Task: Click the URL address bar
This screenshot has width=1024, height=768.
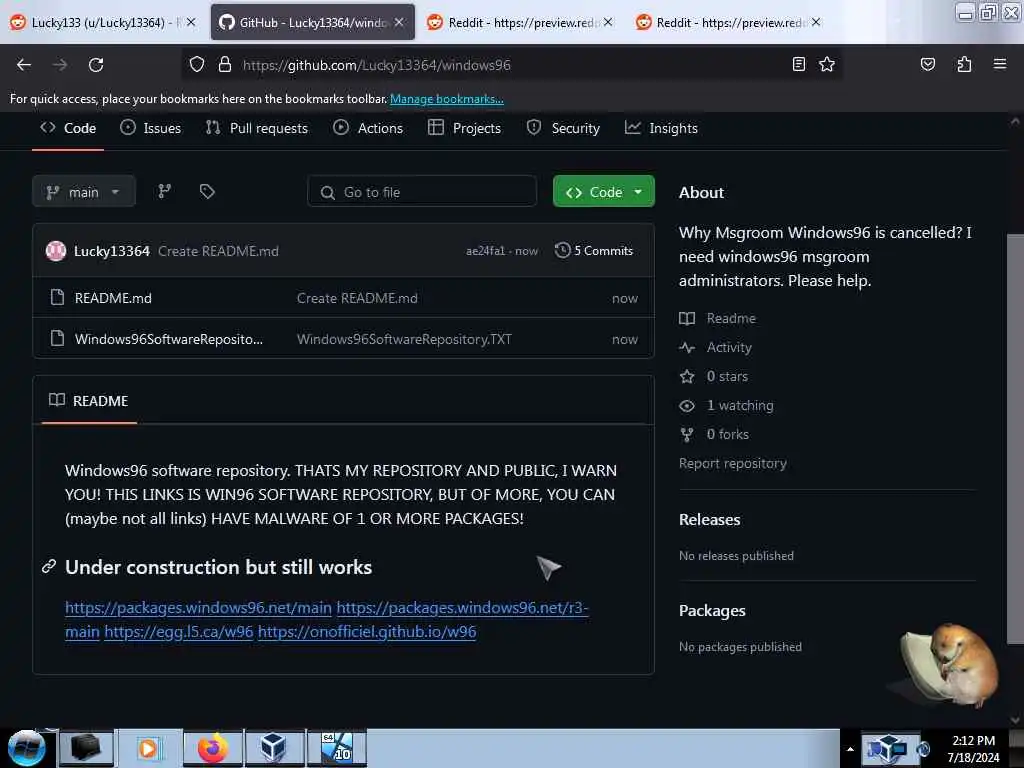Action: 509,65
